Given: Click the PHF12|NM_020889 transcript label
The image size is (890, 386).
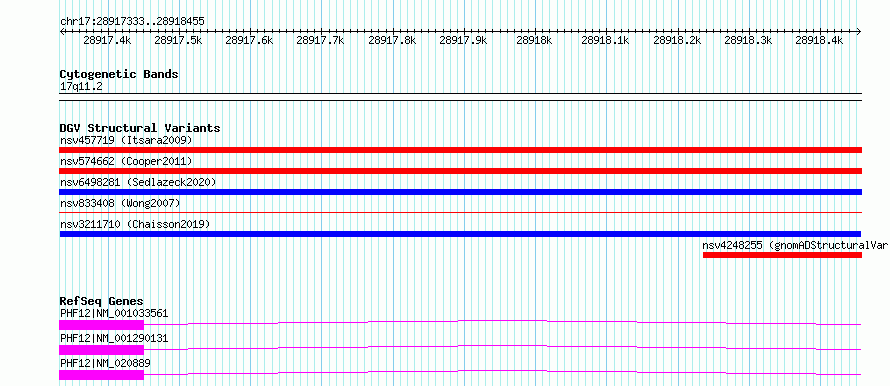Looking at the screenshot, I should 105,363.
